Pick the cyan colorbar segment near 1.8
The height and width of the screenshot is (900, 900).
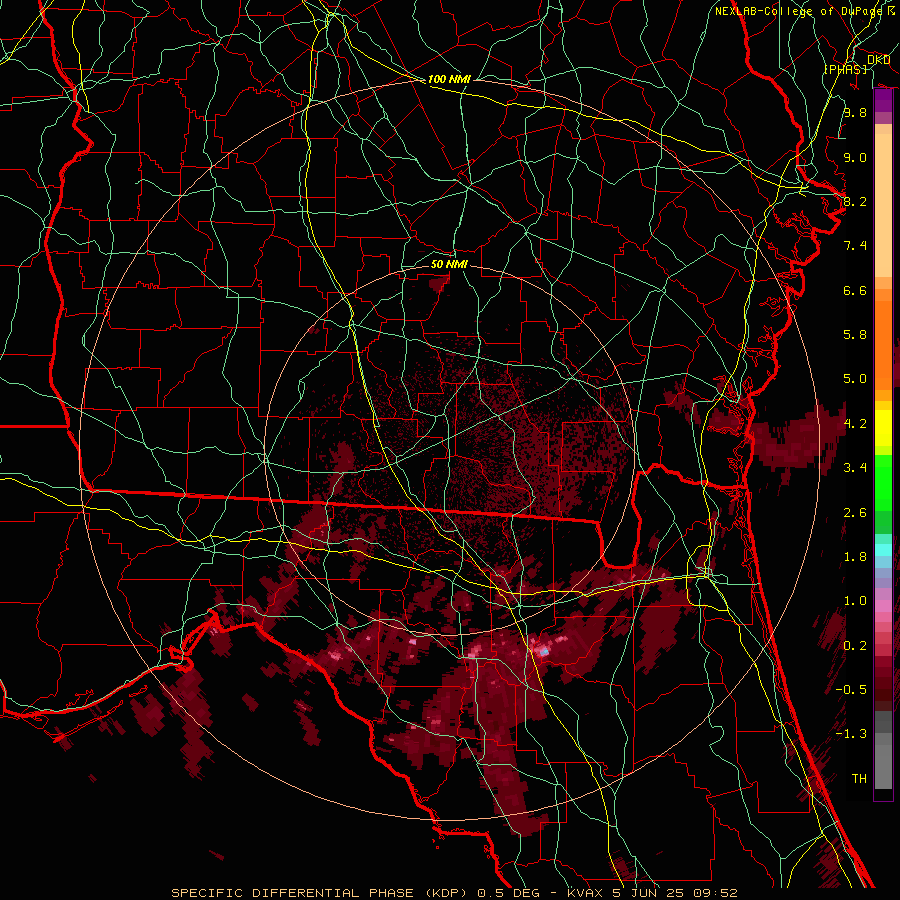883,550
